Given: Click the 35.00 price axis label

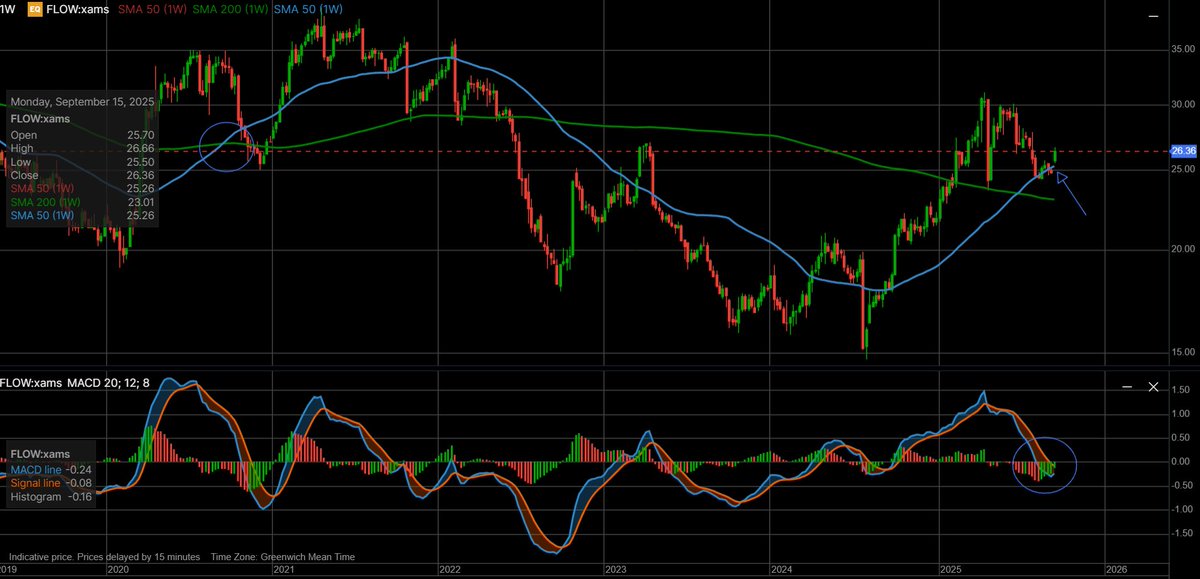Looking at the screenshot, I should coord(1183,49).
